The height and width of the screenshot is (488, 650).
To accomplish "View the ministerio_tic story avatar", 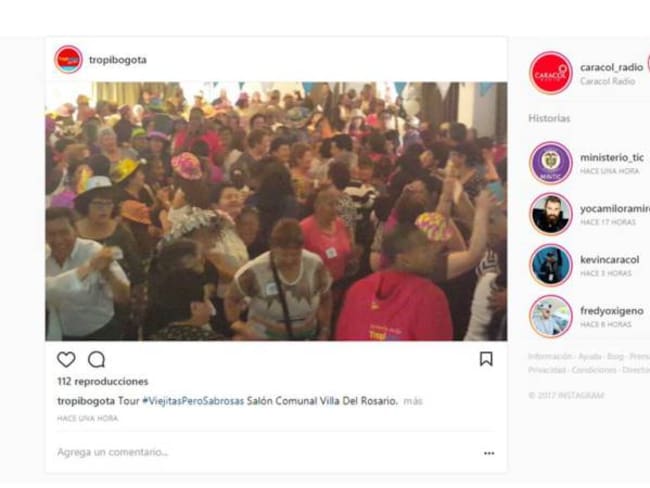I will (551, 163).
